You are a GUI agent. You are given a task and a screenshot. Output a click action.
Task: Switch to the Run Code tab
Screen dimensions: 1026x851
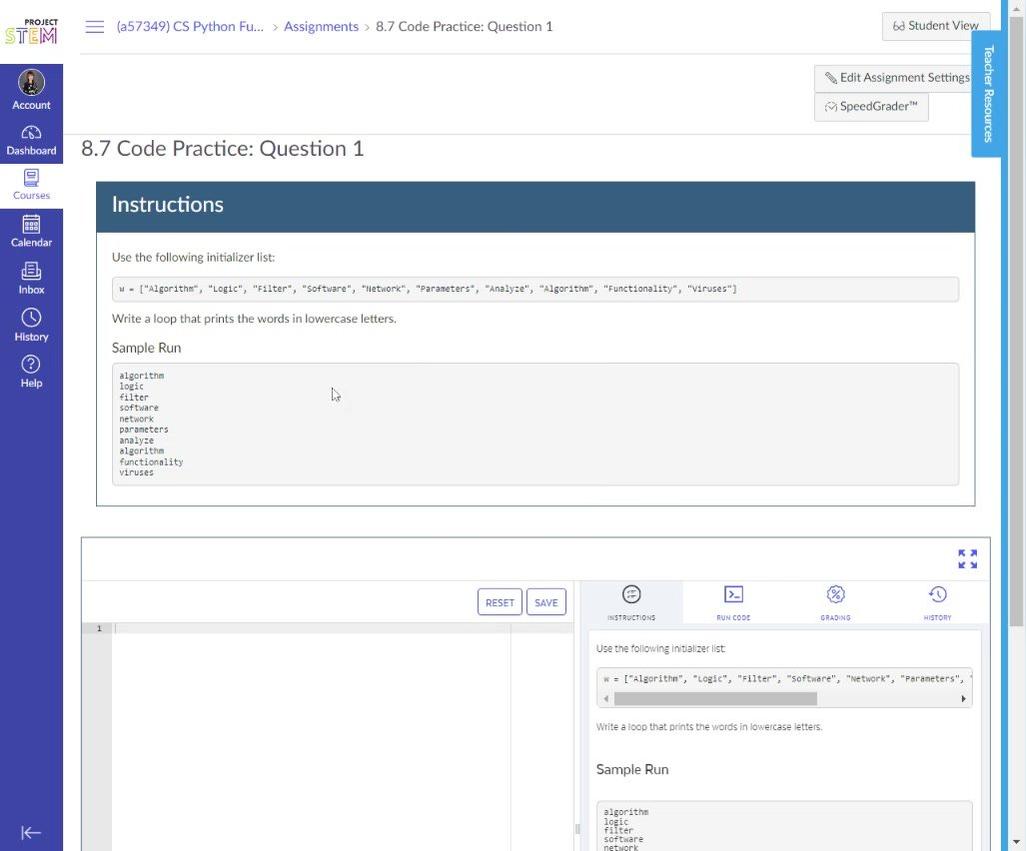tap(733, 603)
